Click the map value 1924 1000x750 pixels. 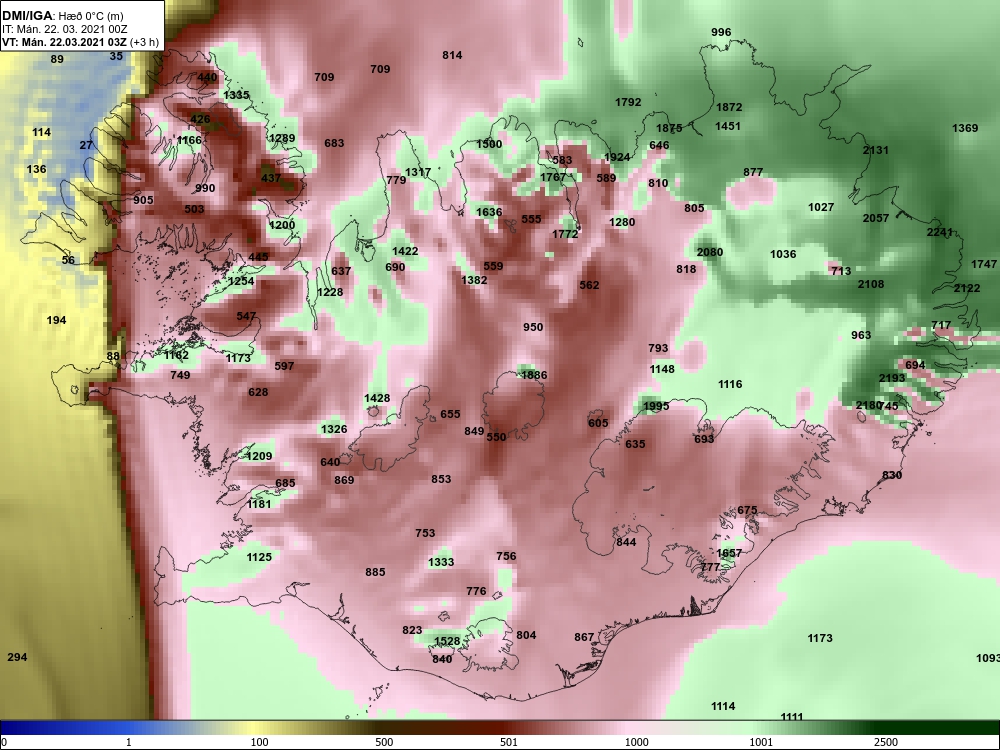coord(617,157)
